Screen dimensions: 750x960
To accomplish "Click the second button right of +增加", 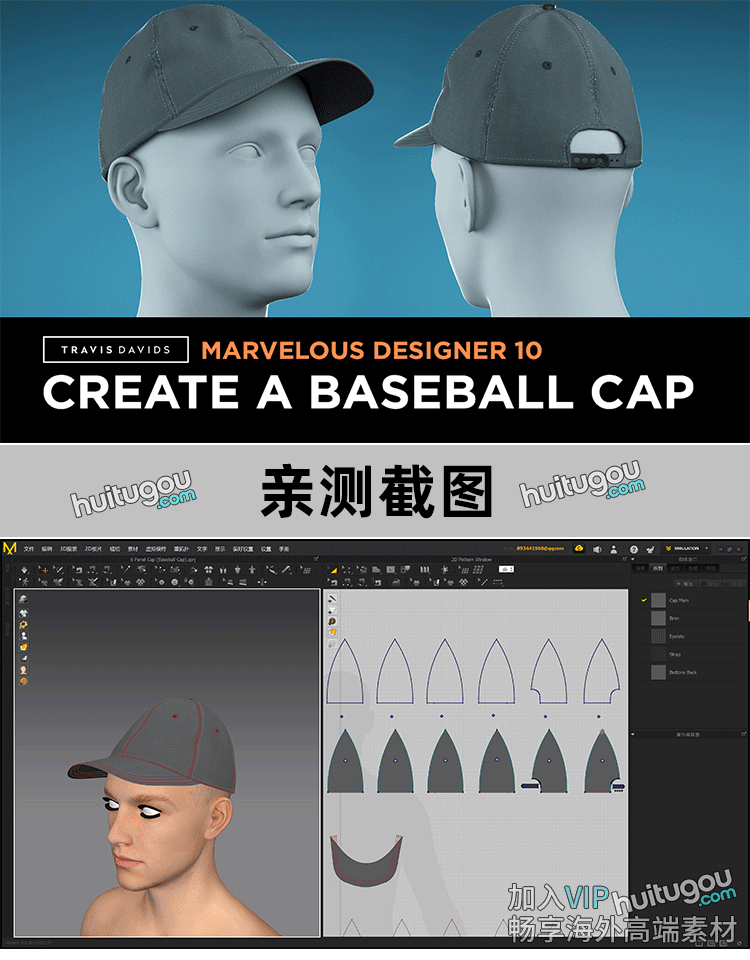I will [710, 584].
